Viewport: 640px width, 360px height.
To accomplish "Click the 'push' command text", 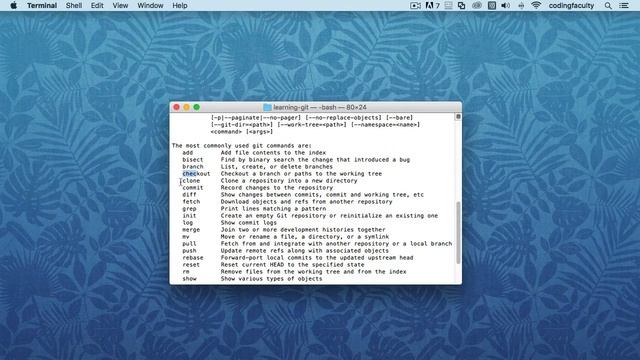I will coord(189,251).
